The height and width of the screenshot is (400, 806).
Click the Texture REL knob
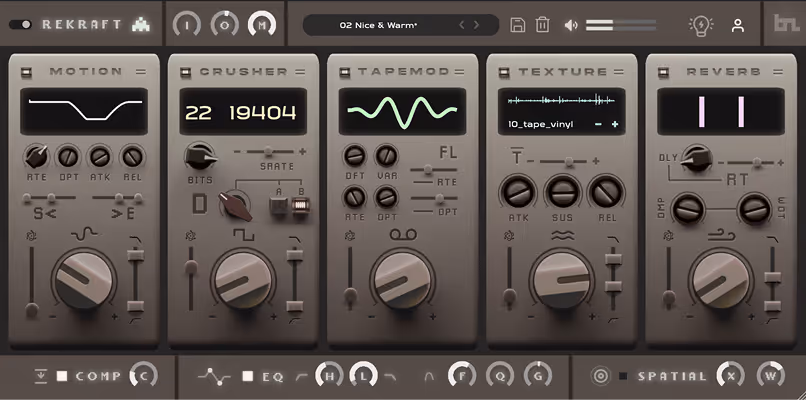click(607, 192)
